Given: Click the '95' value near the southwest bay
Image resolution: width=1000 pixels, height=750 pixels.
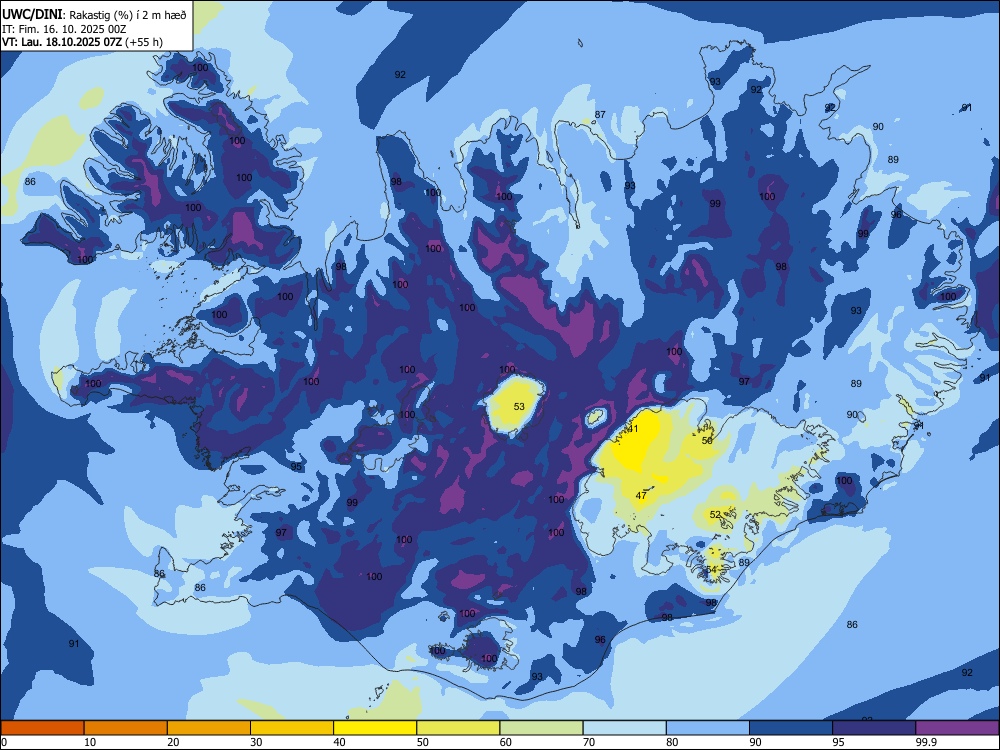Looking at the screenshot, I should pyautogui.click(x=296, y=466).
